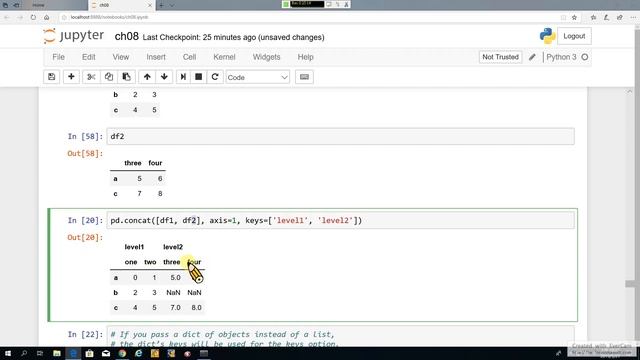This screenshot has width=640, height=360.
Task: Move selected cell up arrow
Action: click(147, 77)
